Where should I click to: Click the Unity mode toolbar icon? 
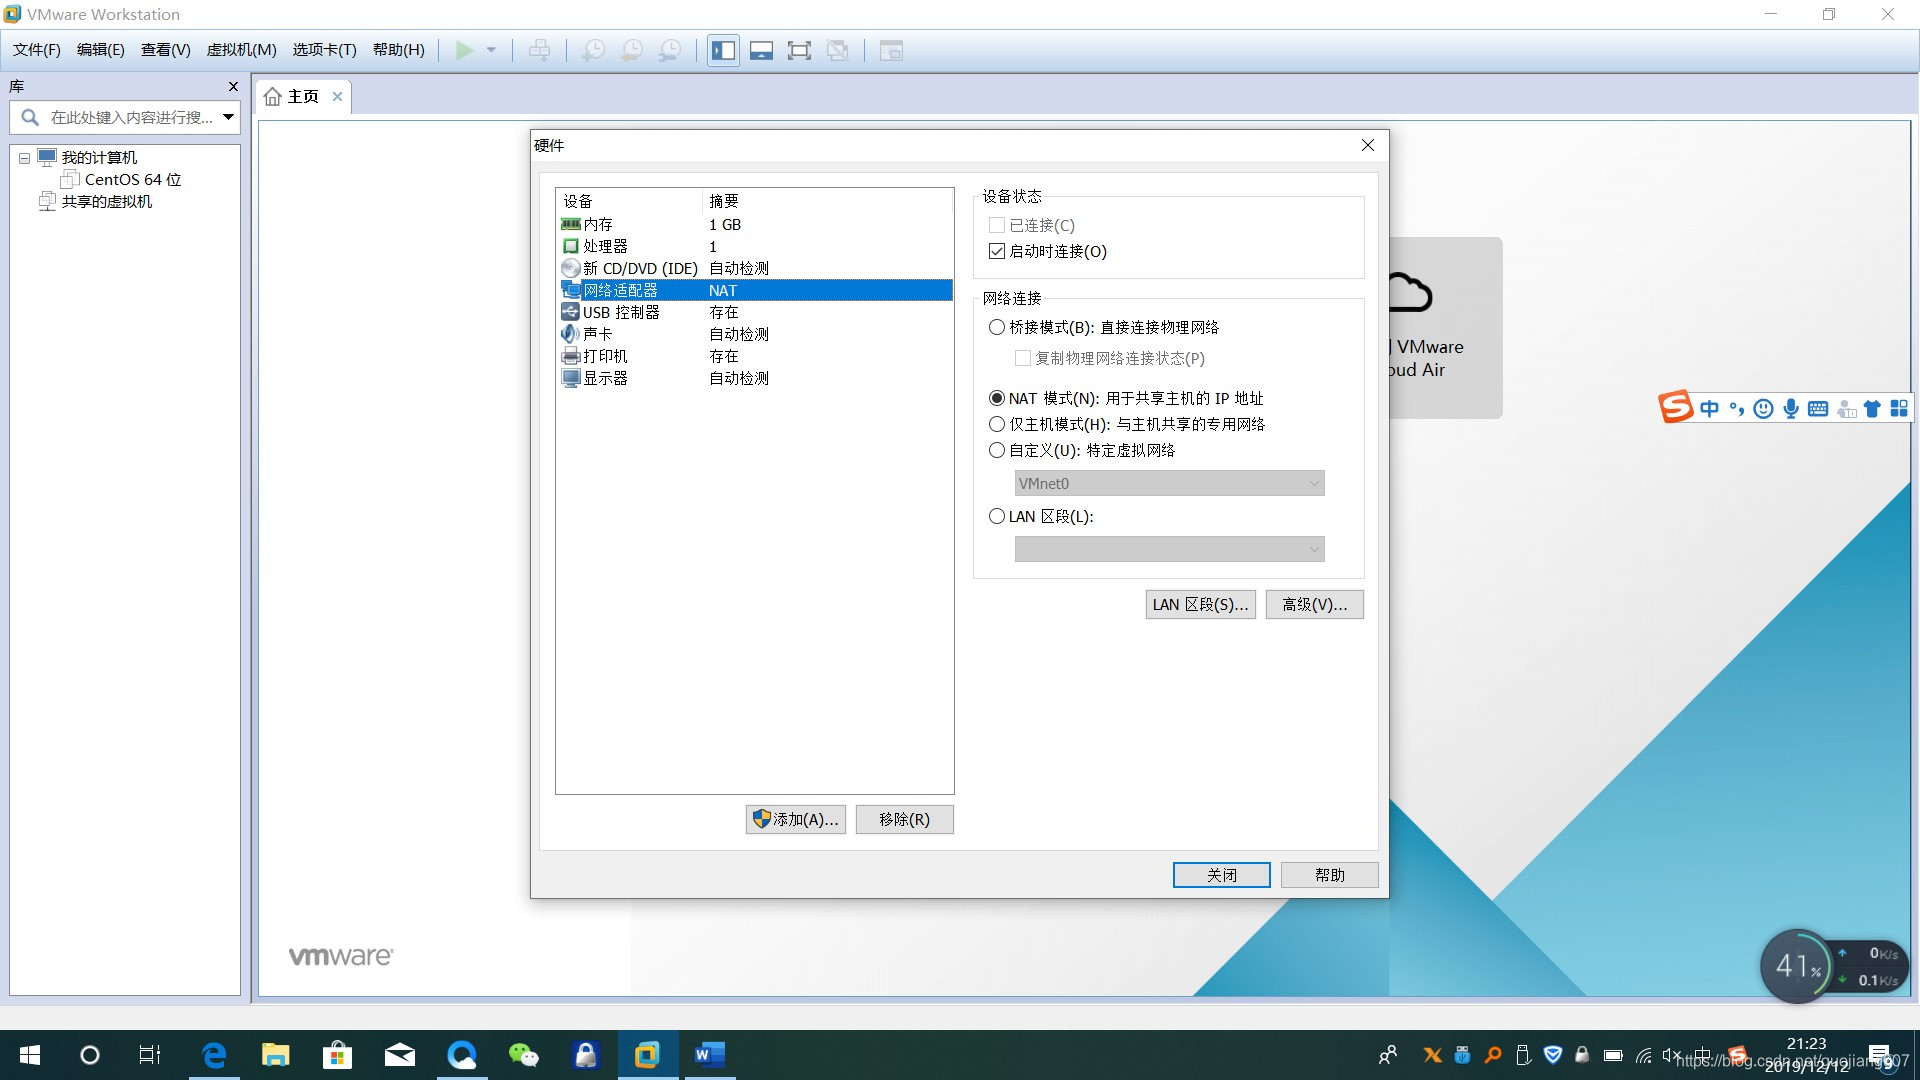[838, 50]
